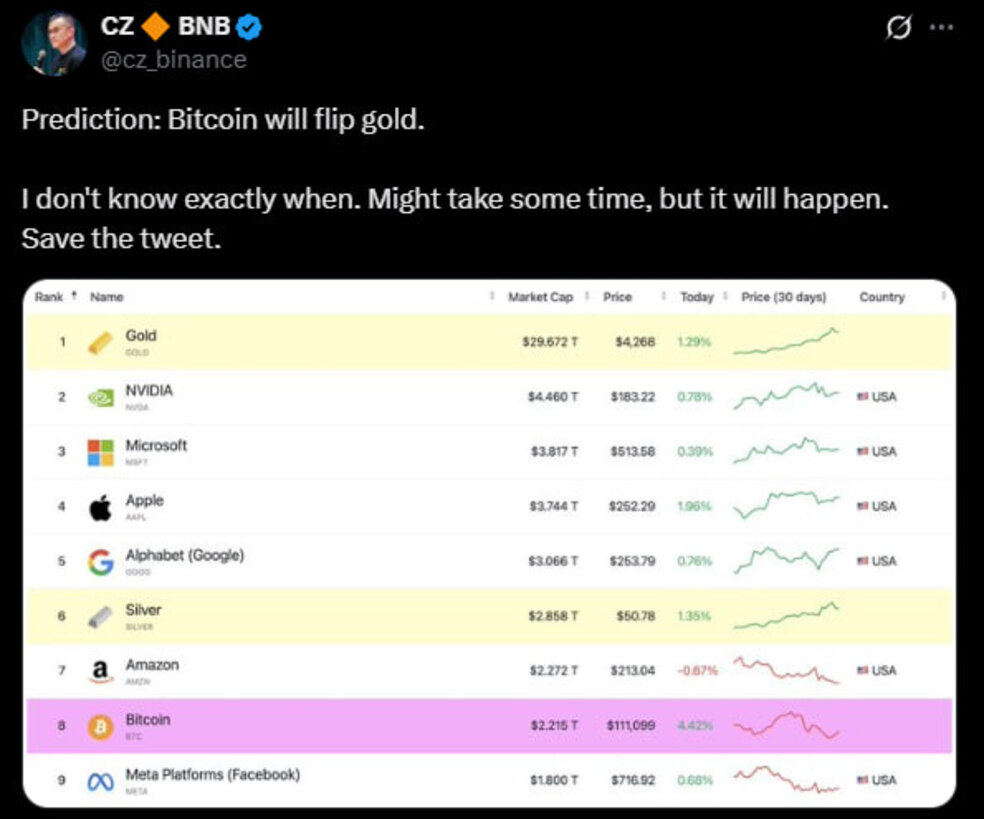Click the Gold 30-day price chart
Viewport: 984px width, 819px height.
(786, 341)
